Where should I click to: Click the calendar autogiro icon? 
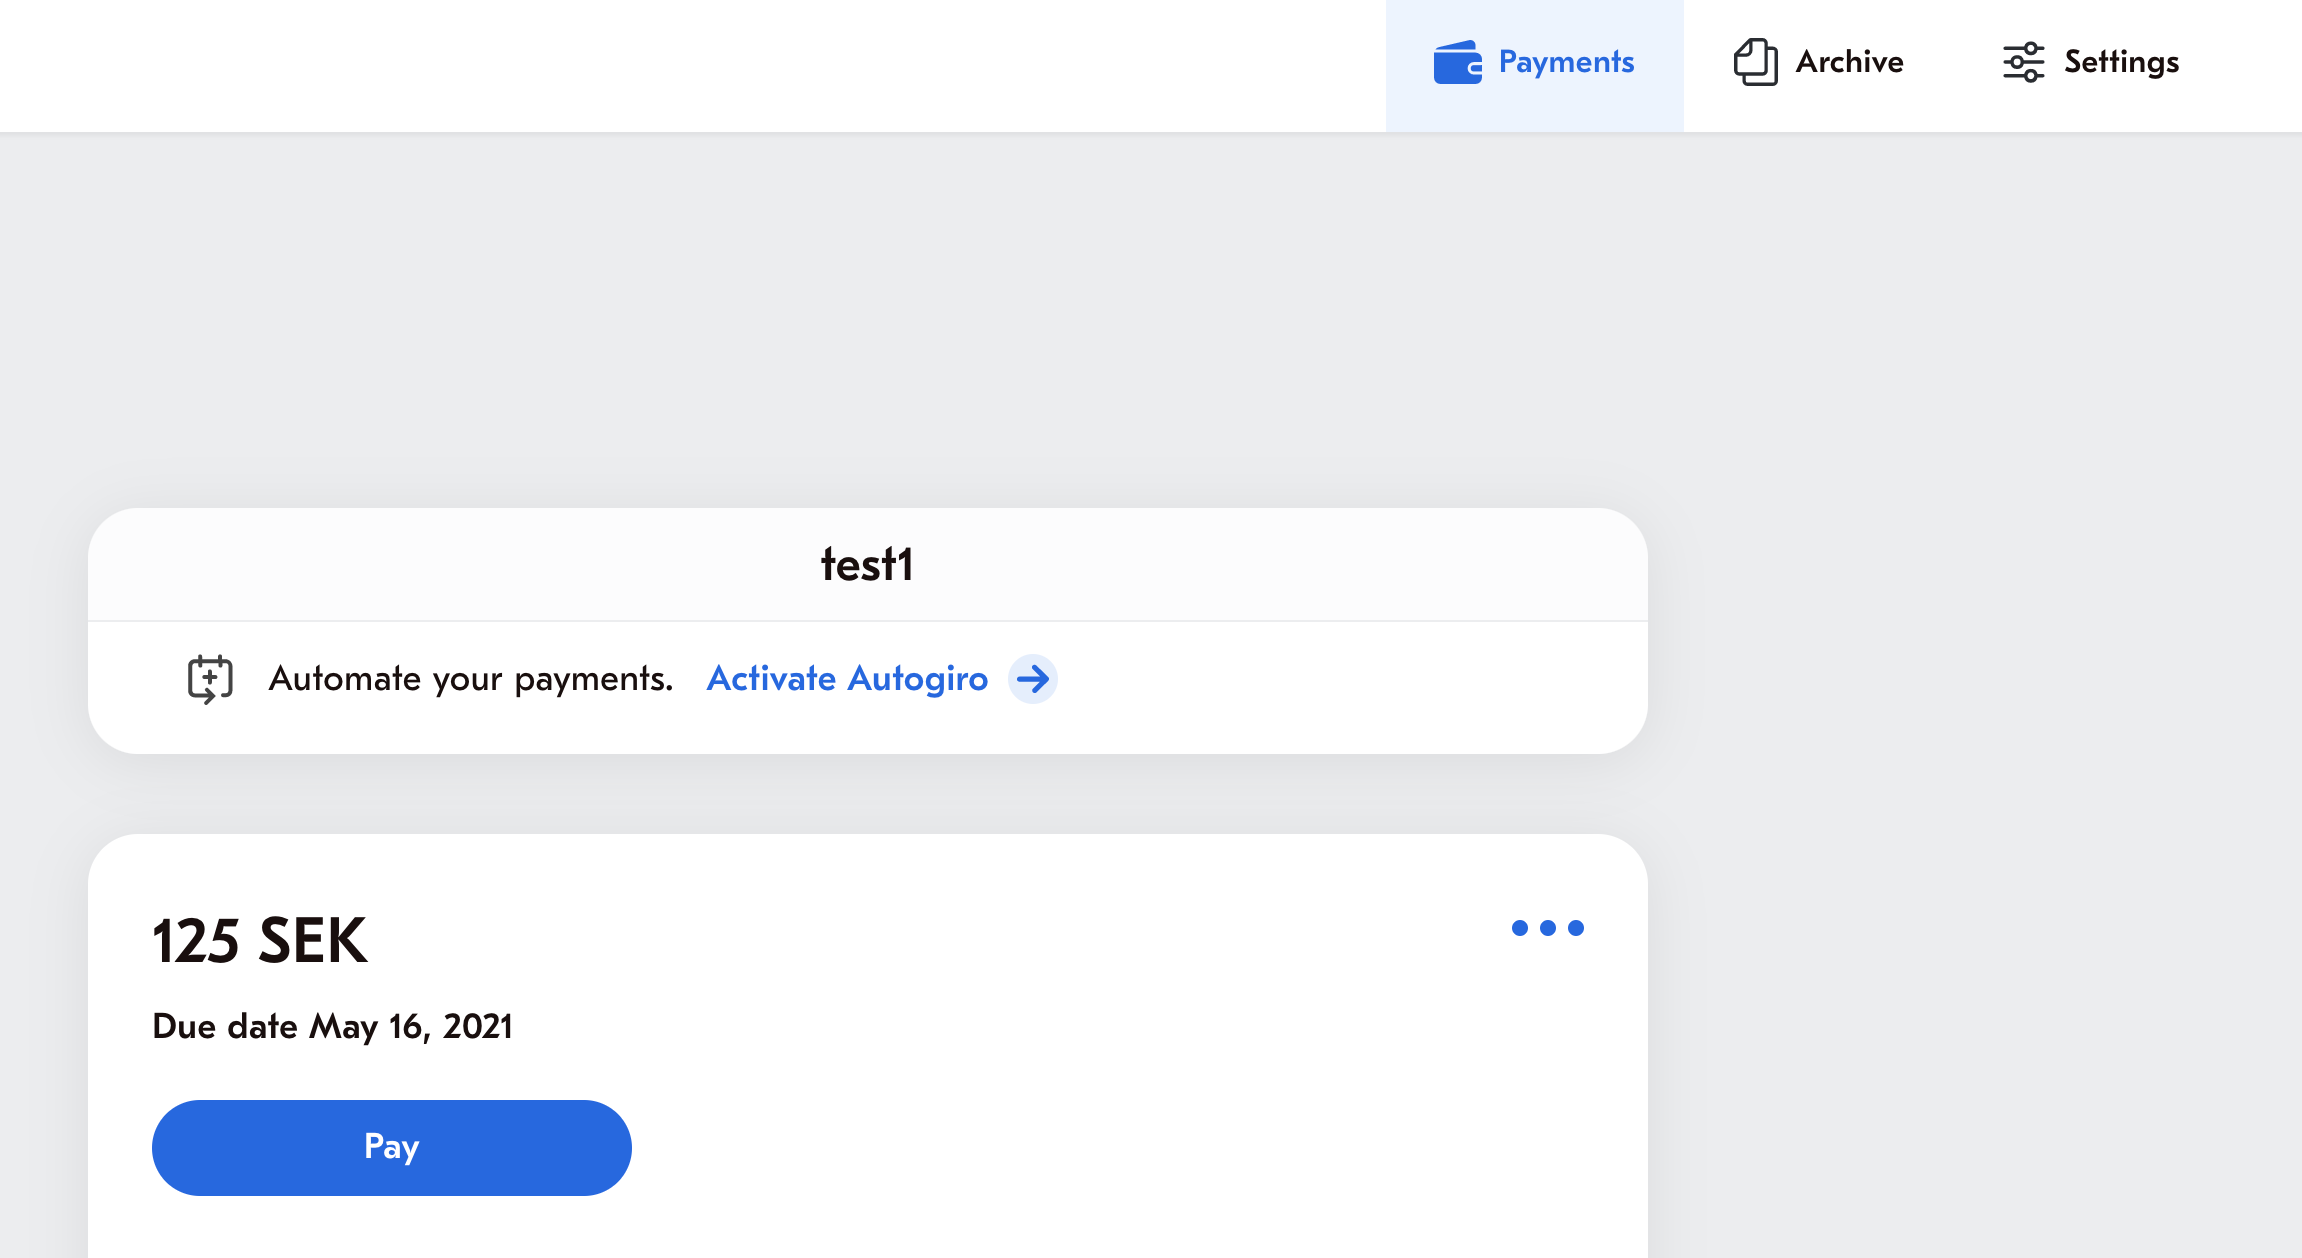210,679
